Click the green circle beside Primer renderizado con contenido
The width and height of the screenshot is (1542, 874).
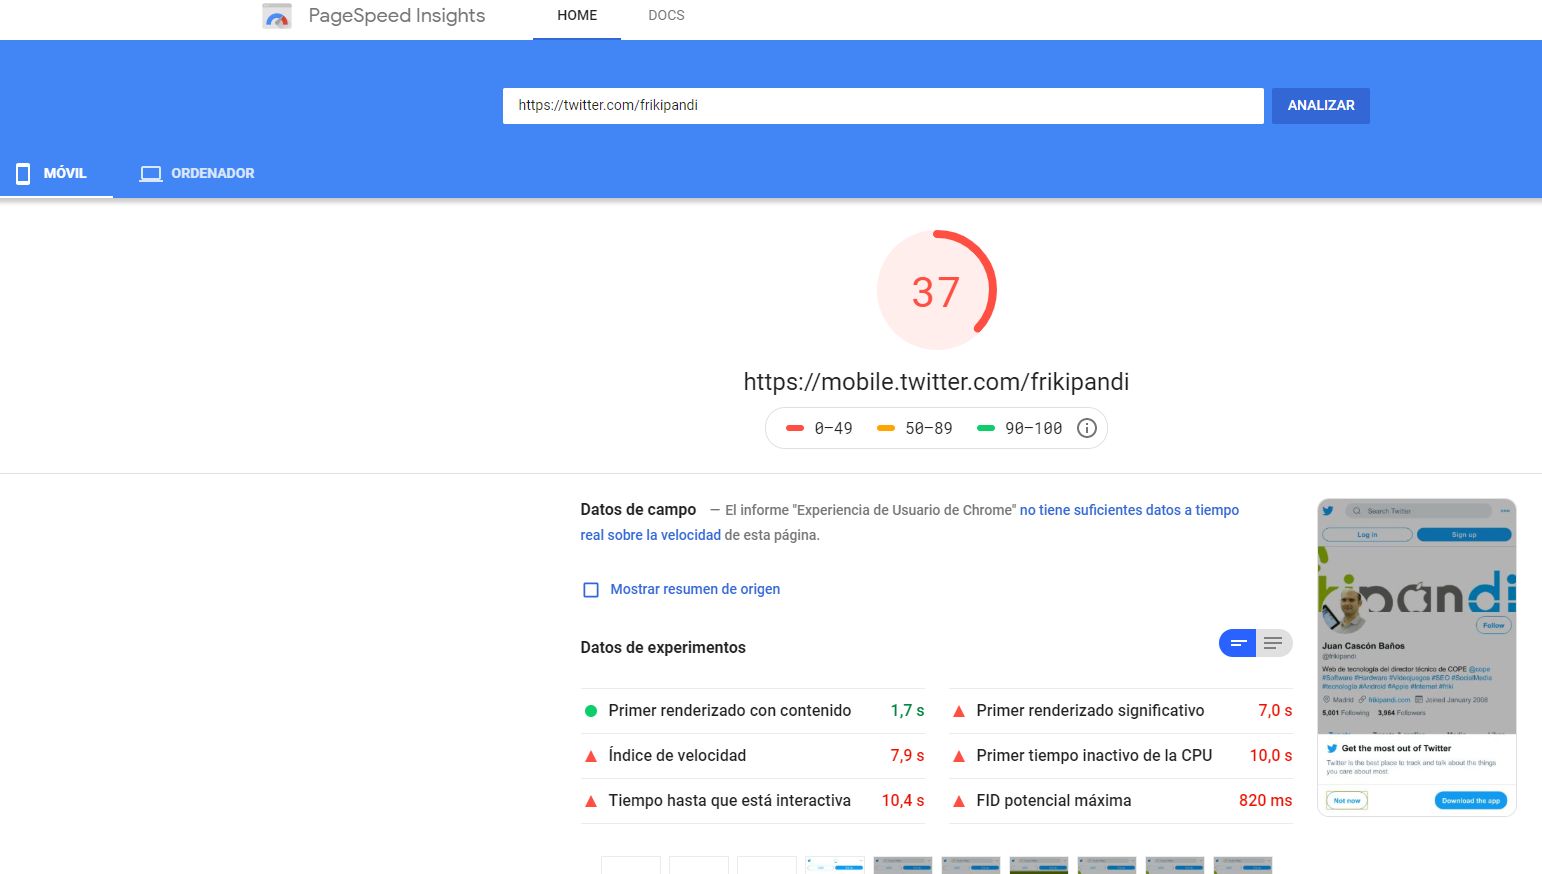[x=591, y=711]
